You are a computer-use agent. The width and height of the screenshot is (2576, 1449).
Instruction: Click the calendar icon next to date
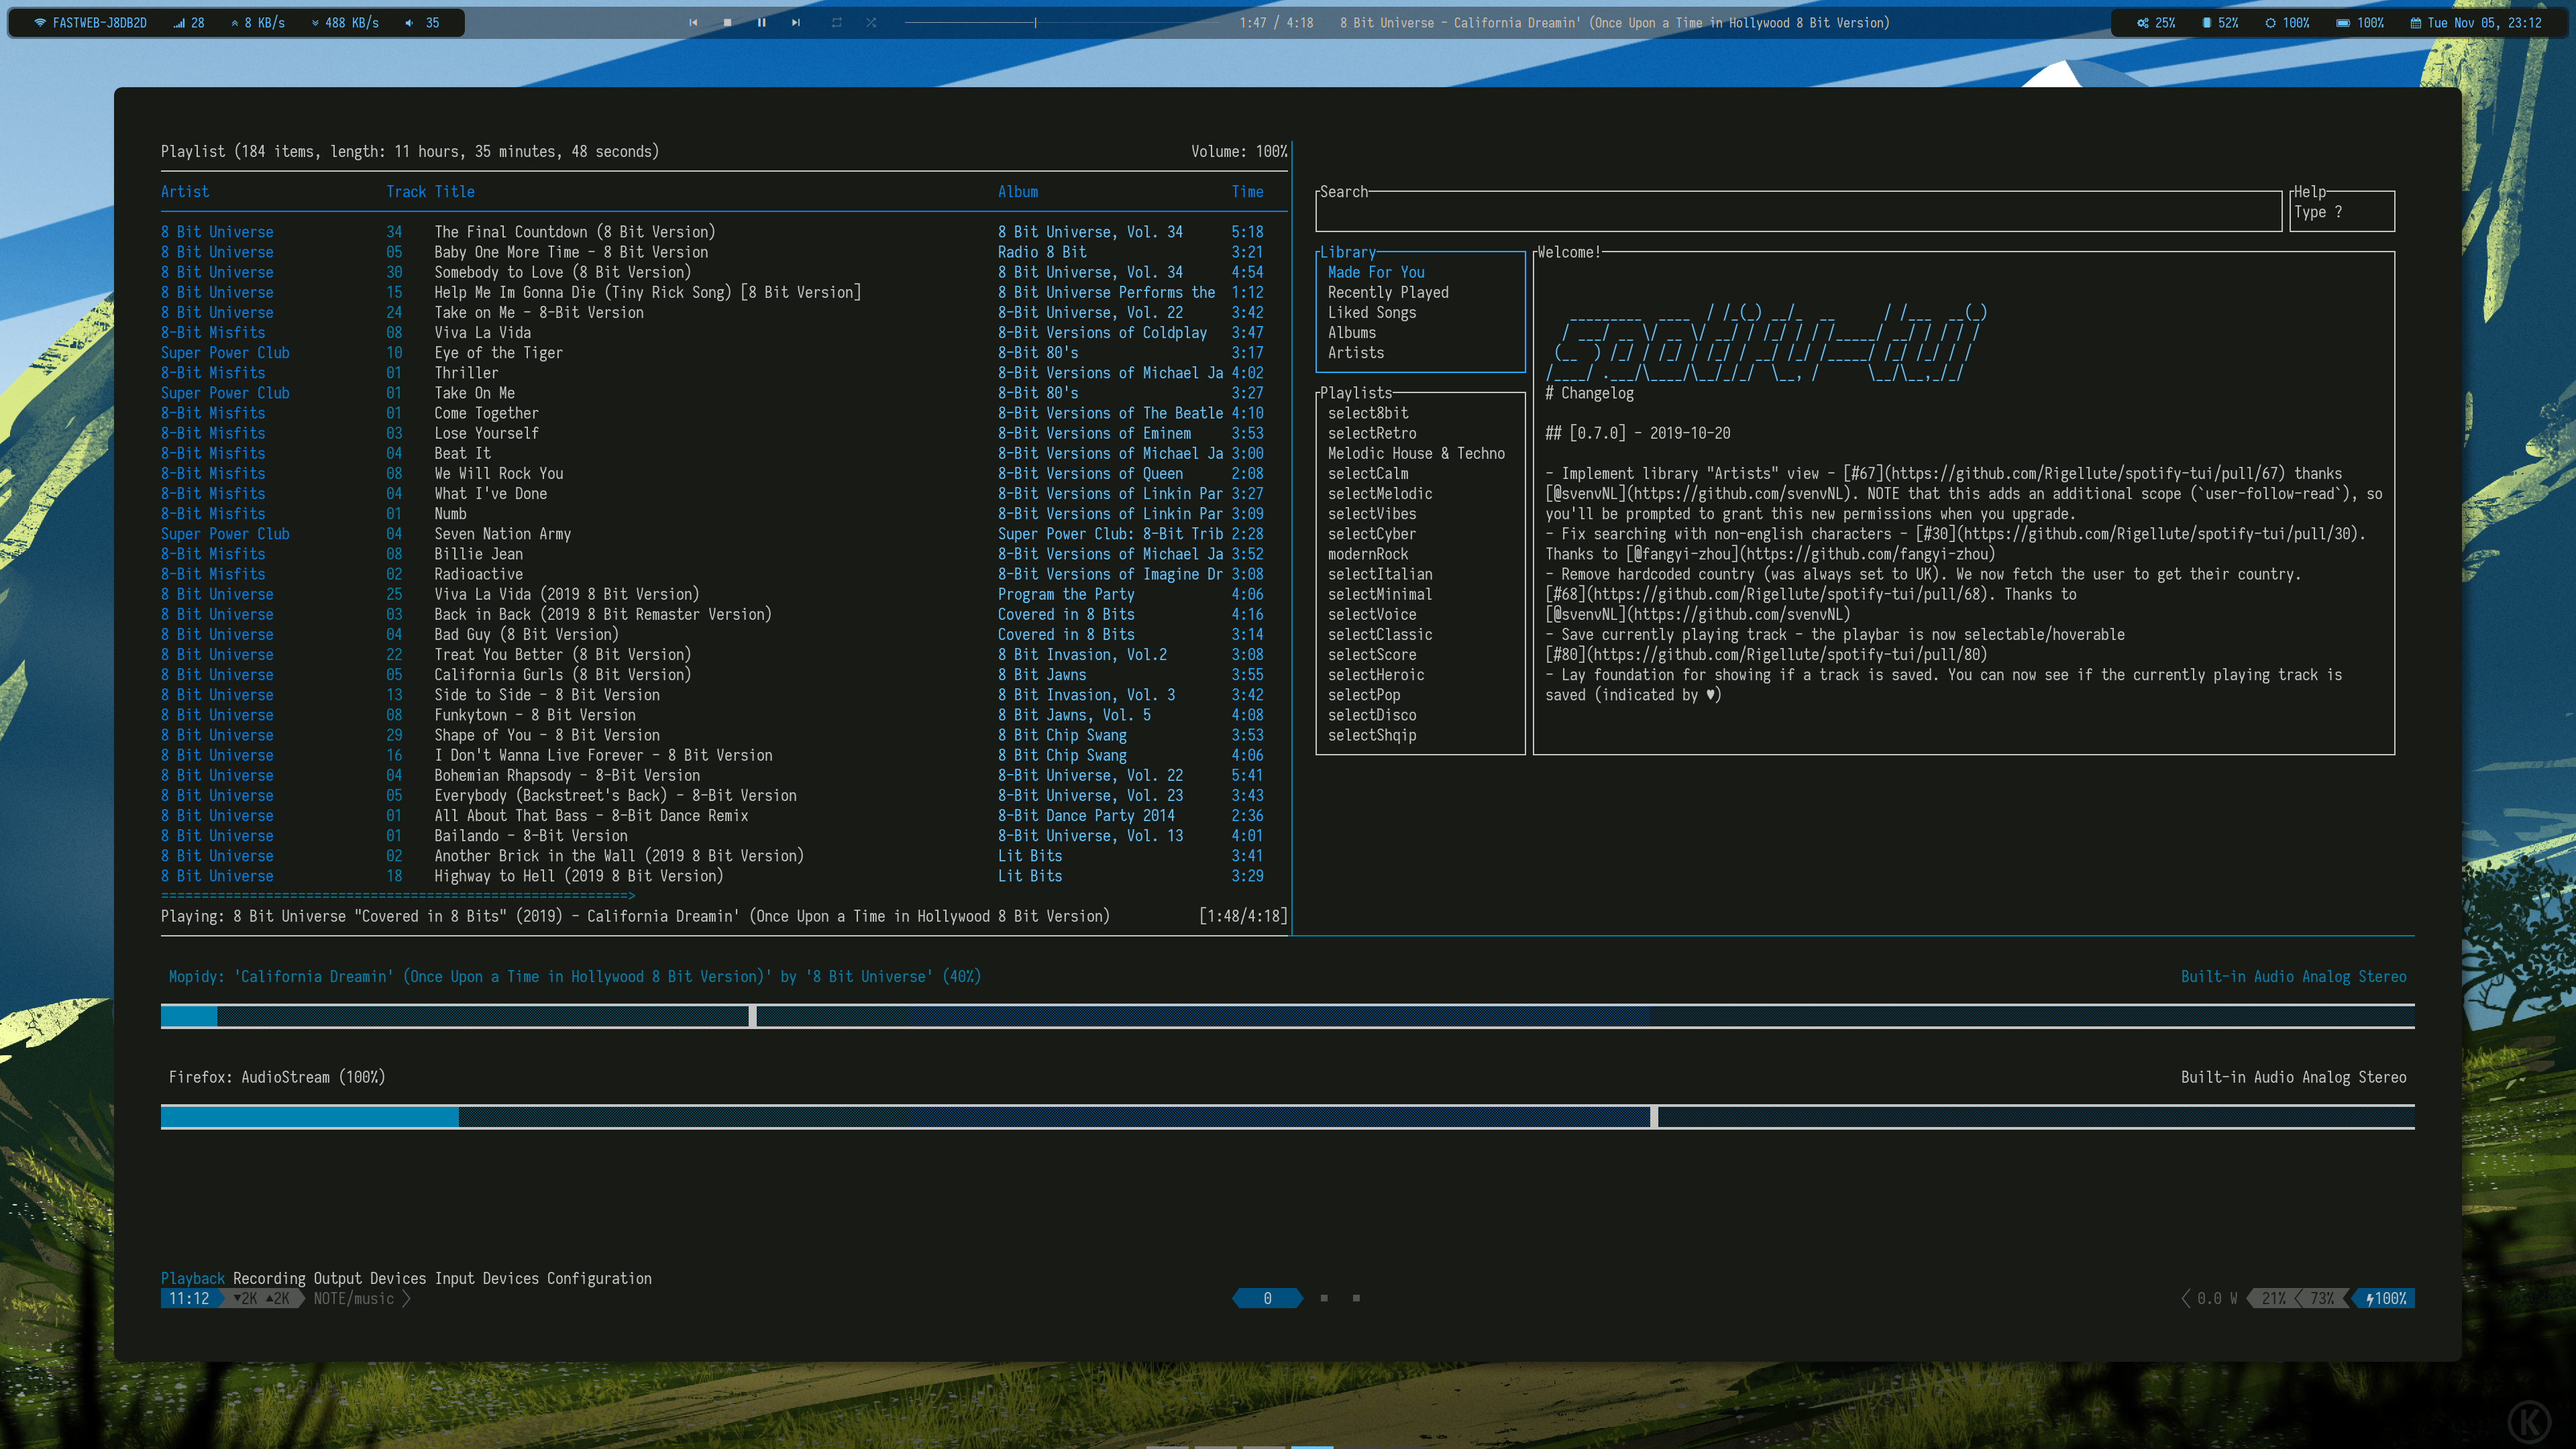[2416, 23]
